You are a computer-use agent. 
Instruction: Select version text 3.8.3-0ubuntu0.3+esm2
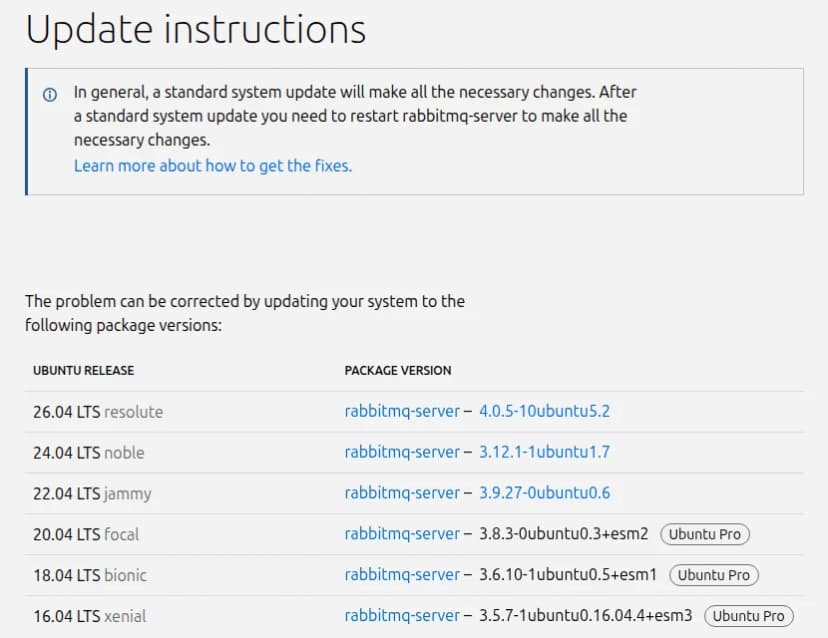(x=563, y=534)
